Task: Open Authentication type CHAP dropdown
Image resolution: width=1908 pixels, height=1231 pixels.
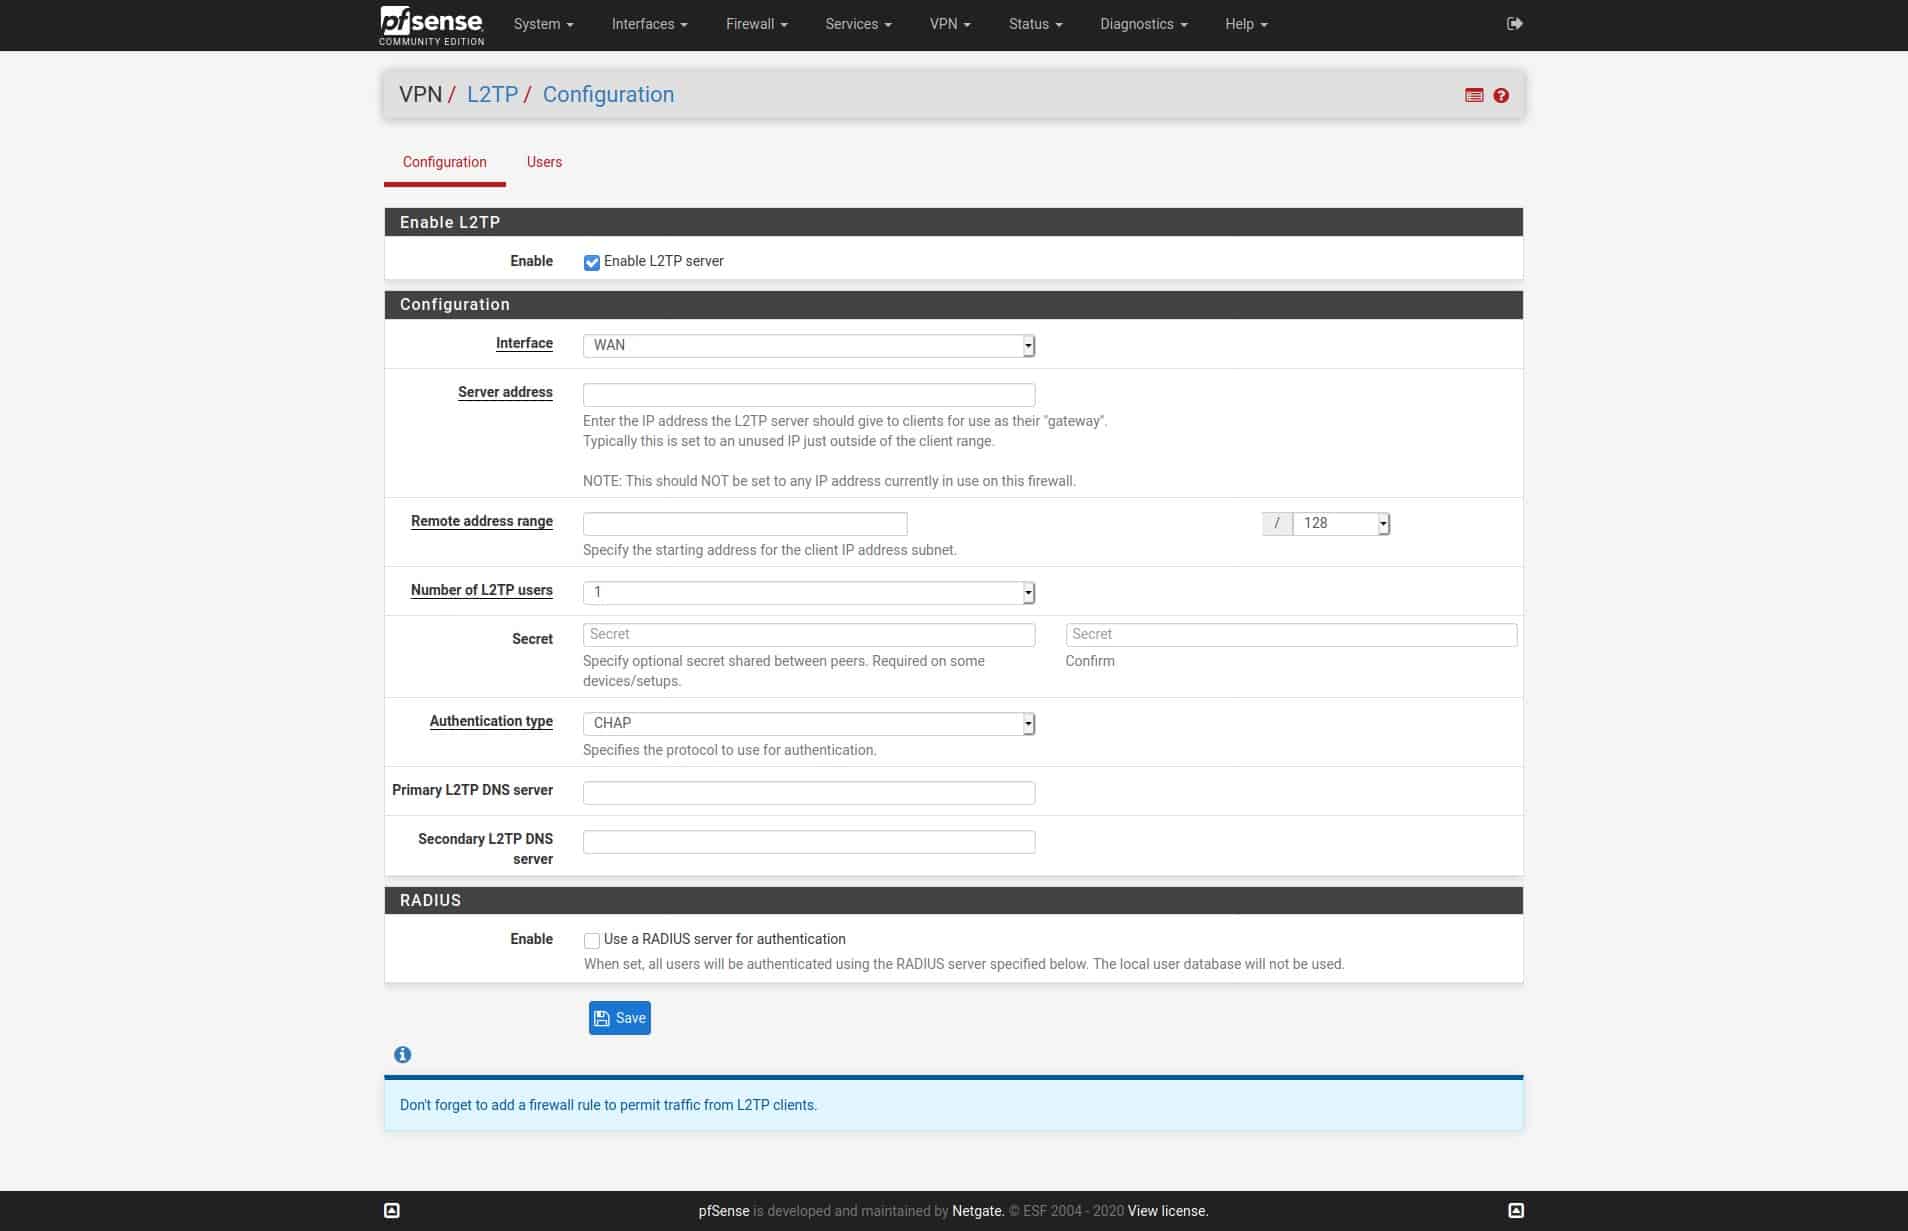Action: [x=809, y=723]
